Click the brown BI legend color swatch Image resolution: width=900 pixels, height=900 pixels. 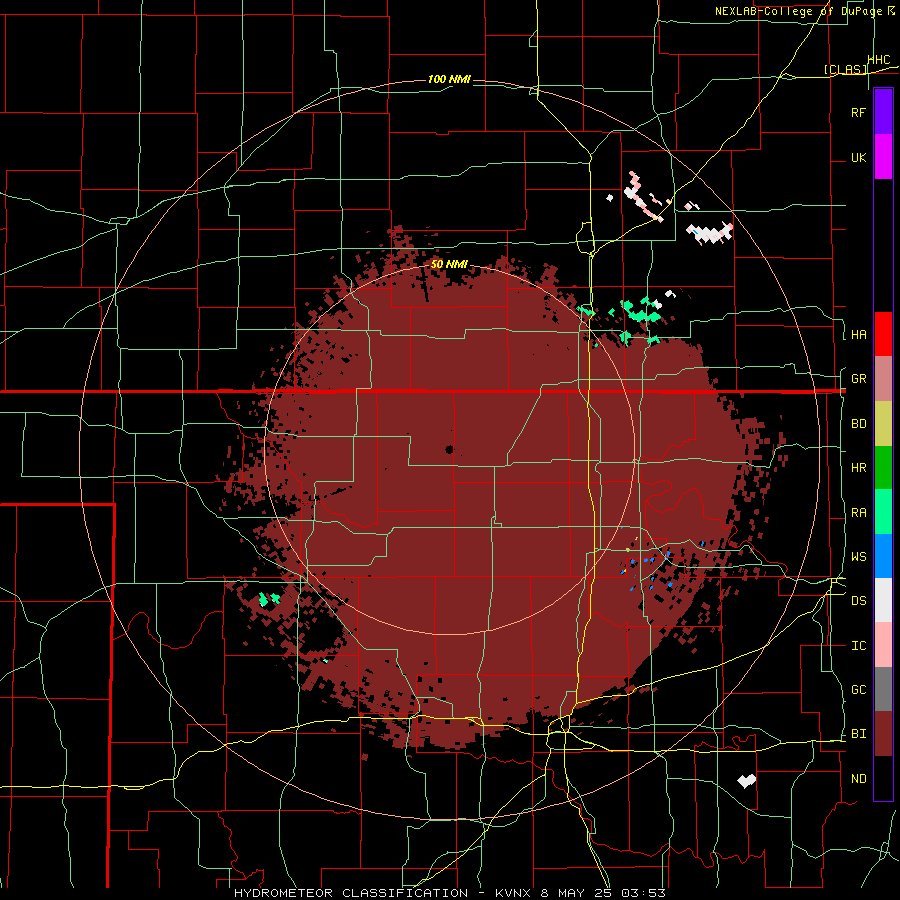click(883, 734)
